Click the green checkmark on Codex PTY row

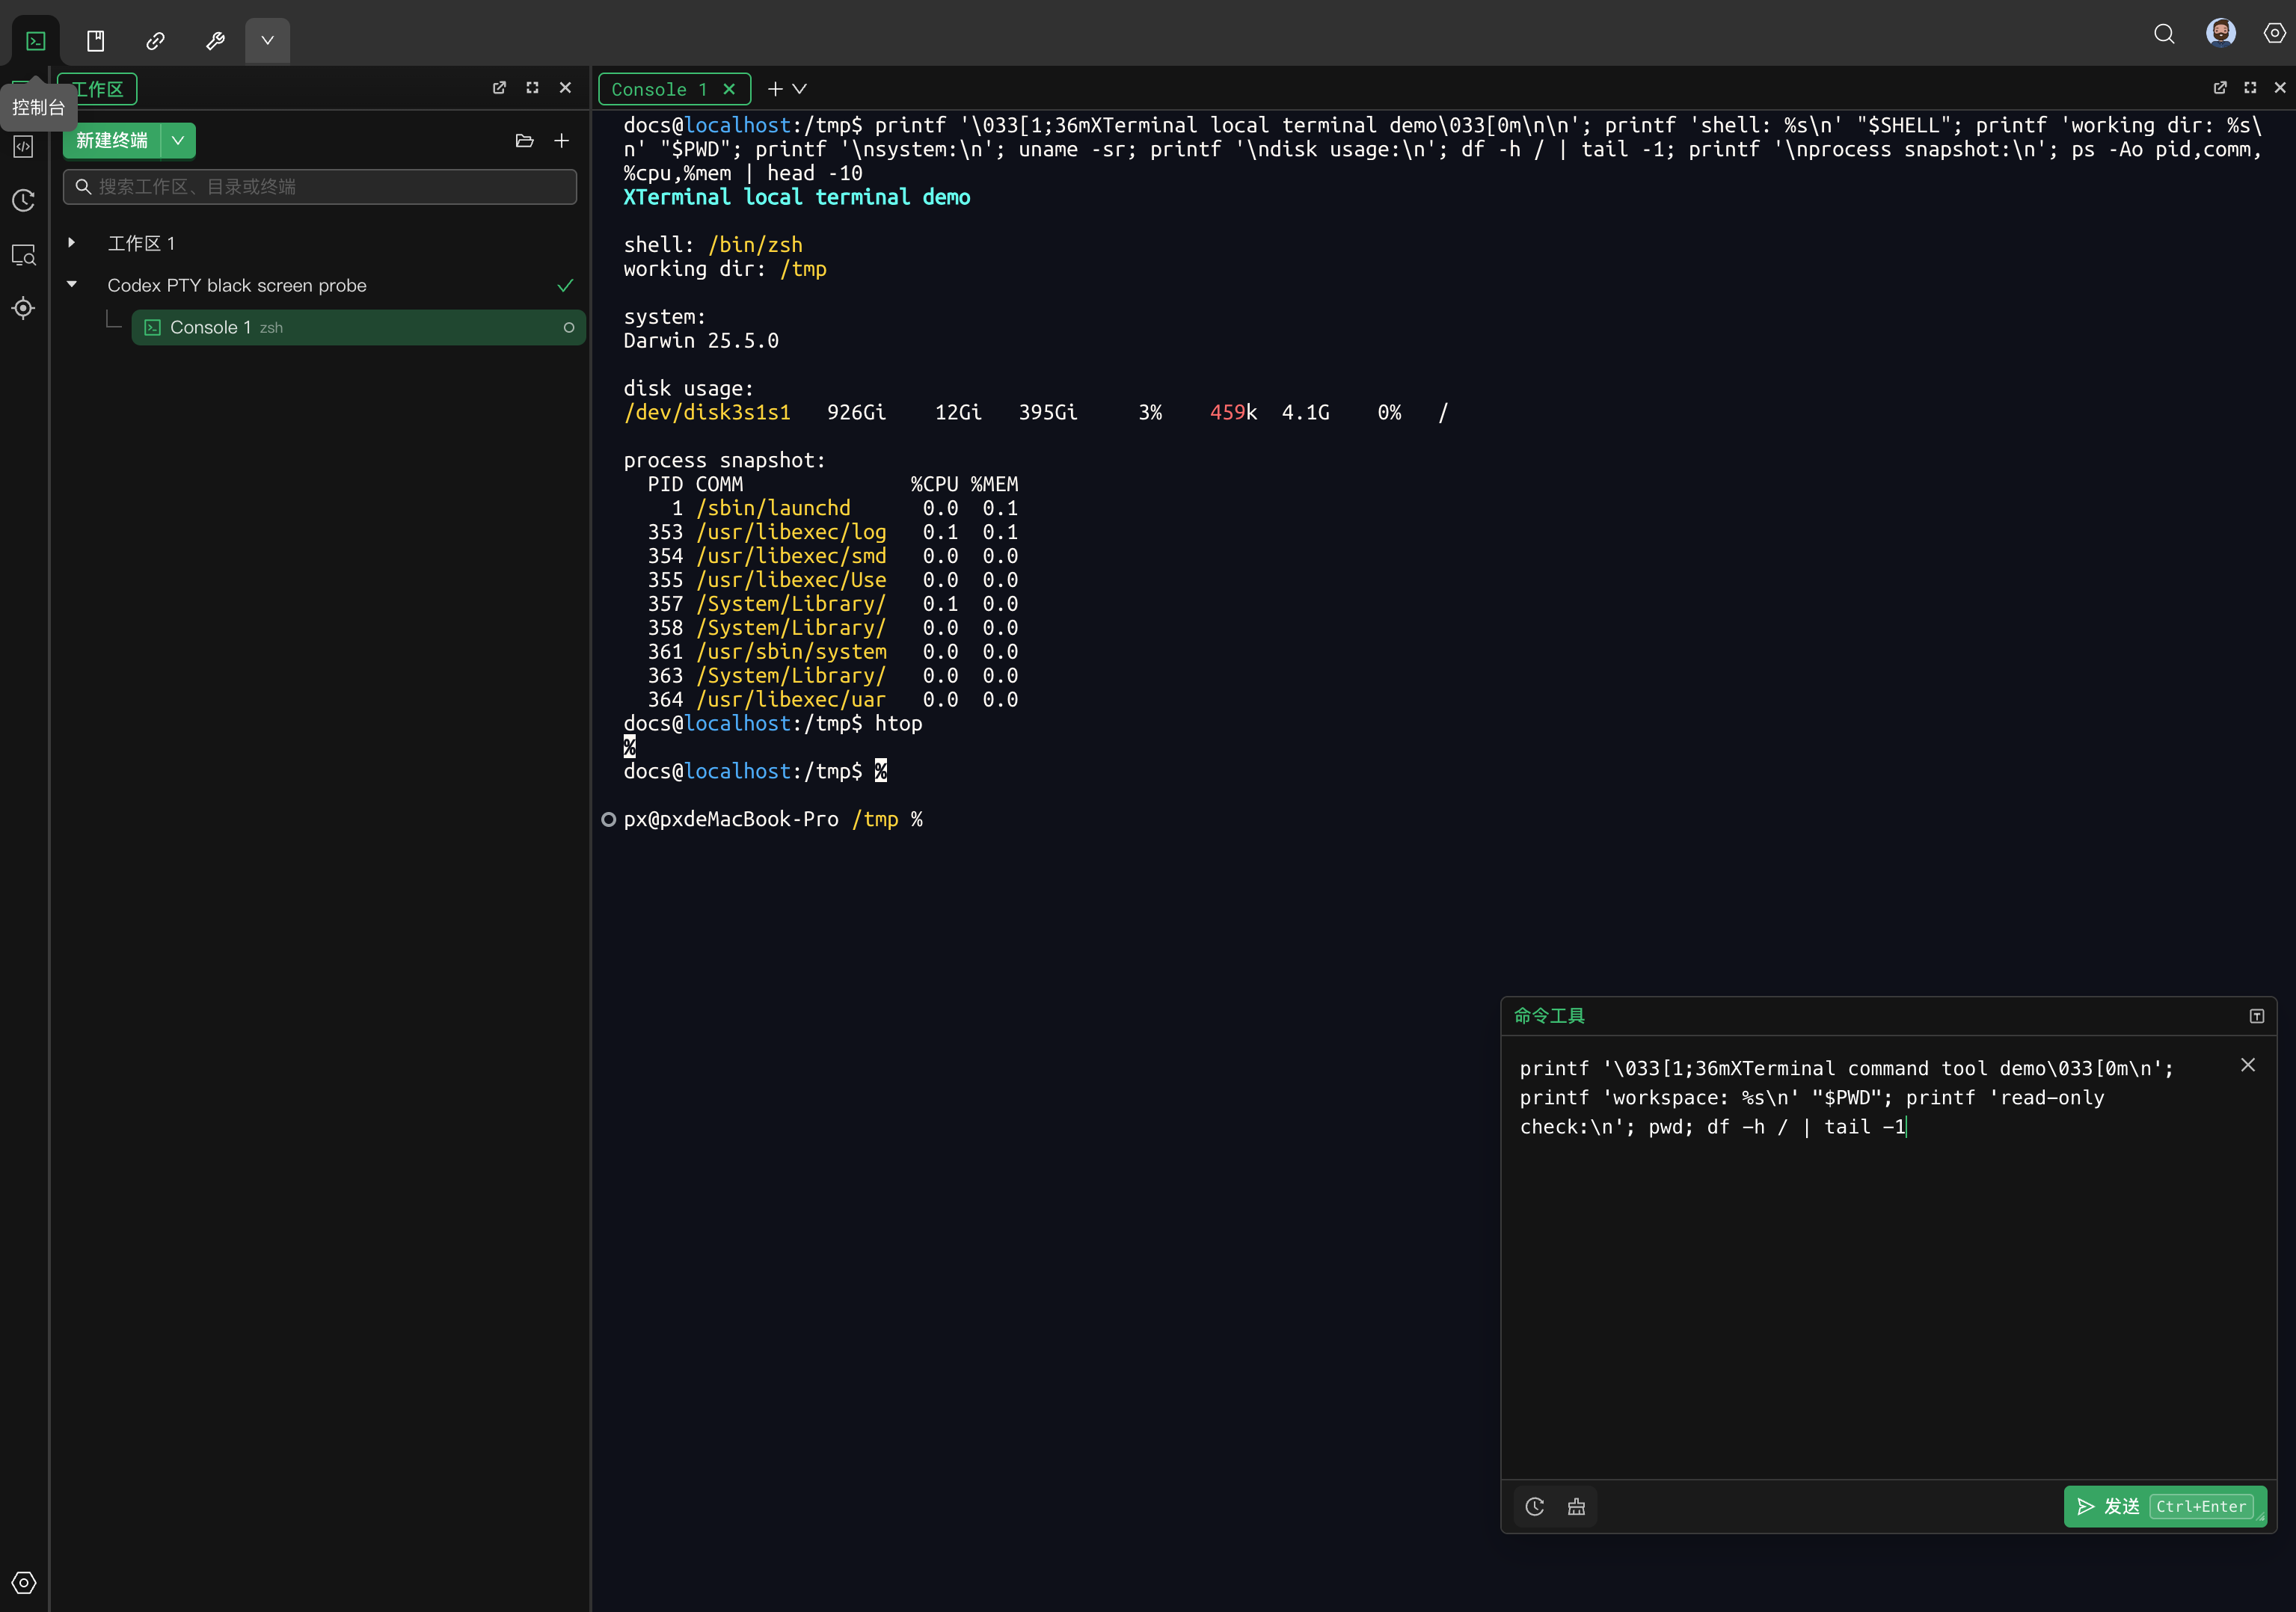tap(565, 286)
